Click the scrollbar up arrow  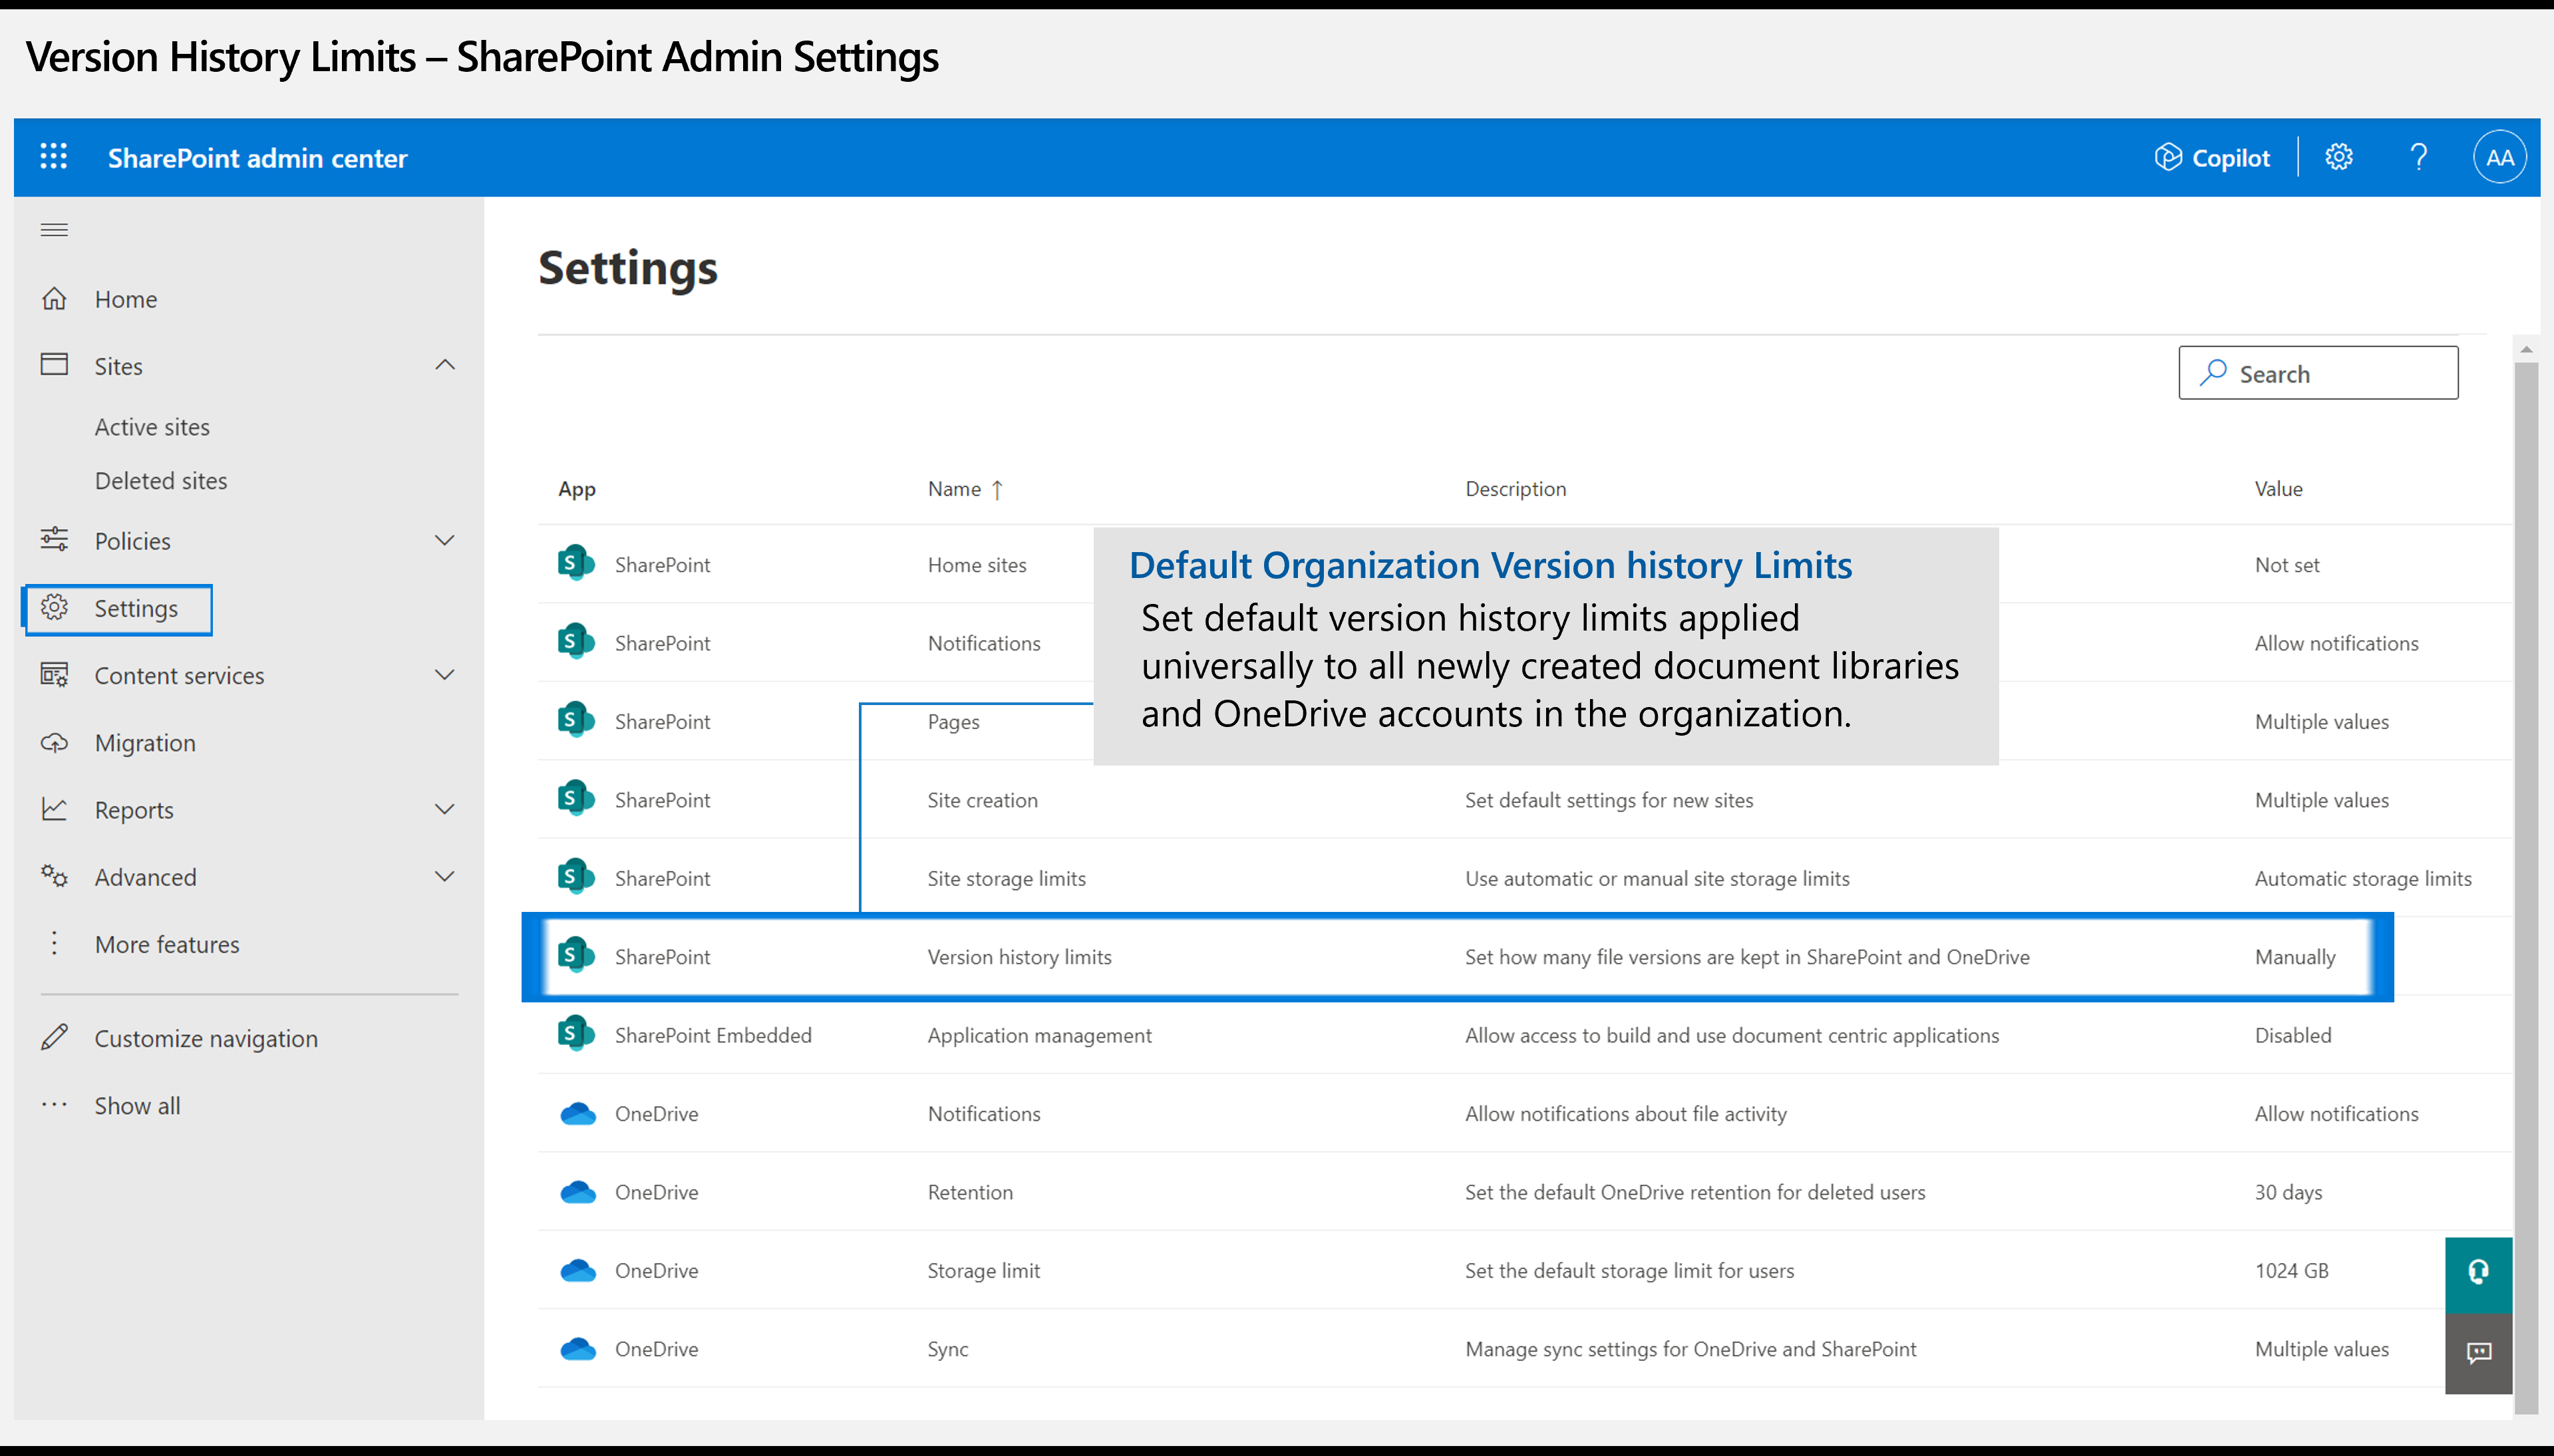pyautogui.click(x=2526, y=349)
